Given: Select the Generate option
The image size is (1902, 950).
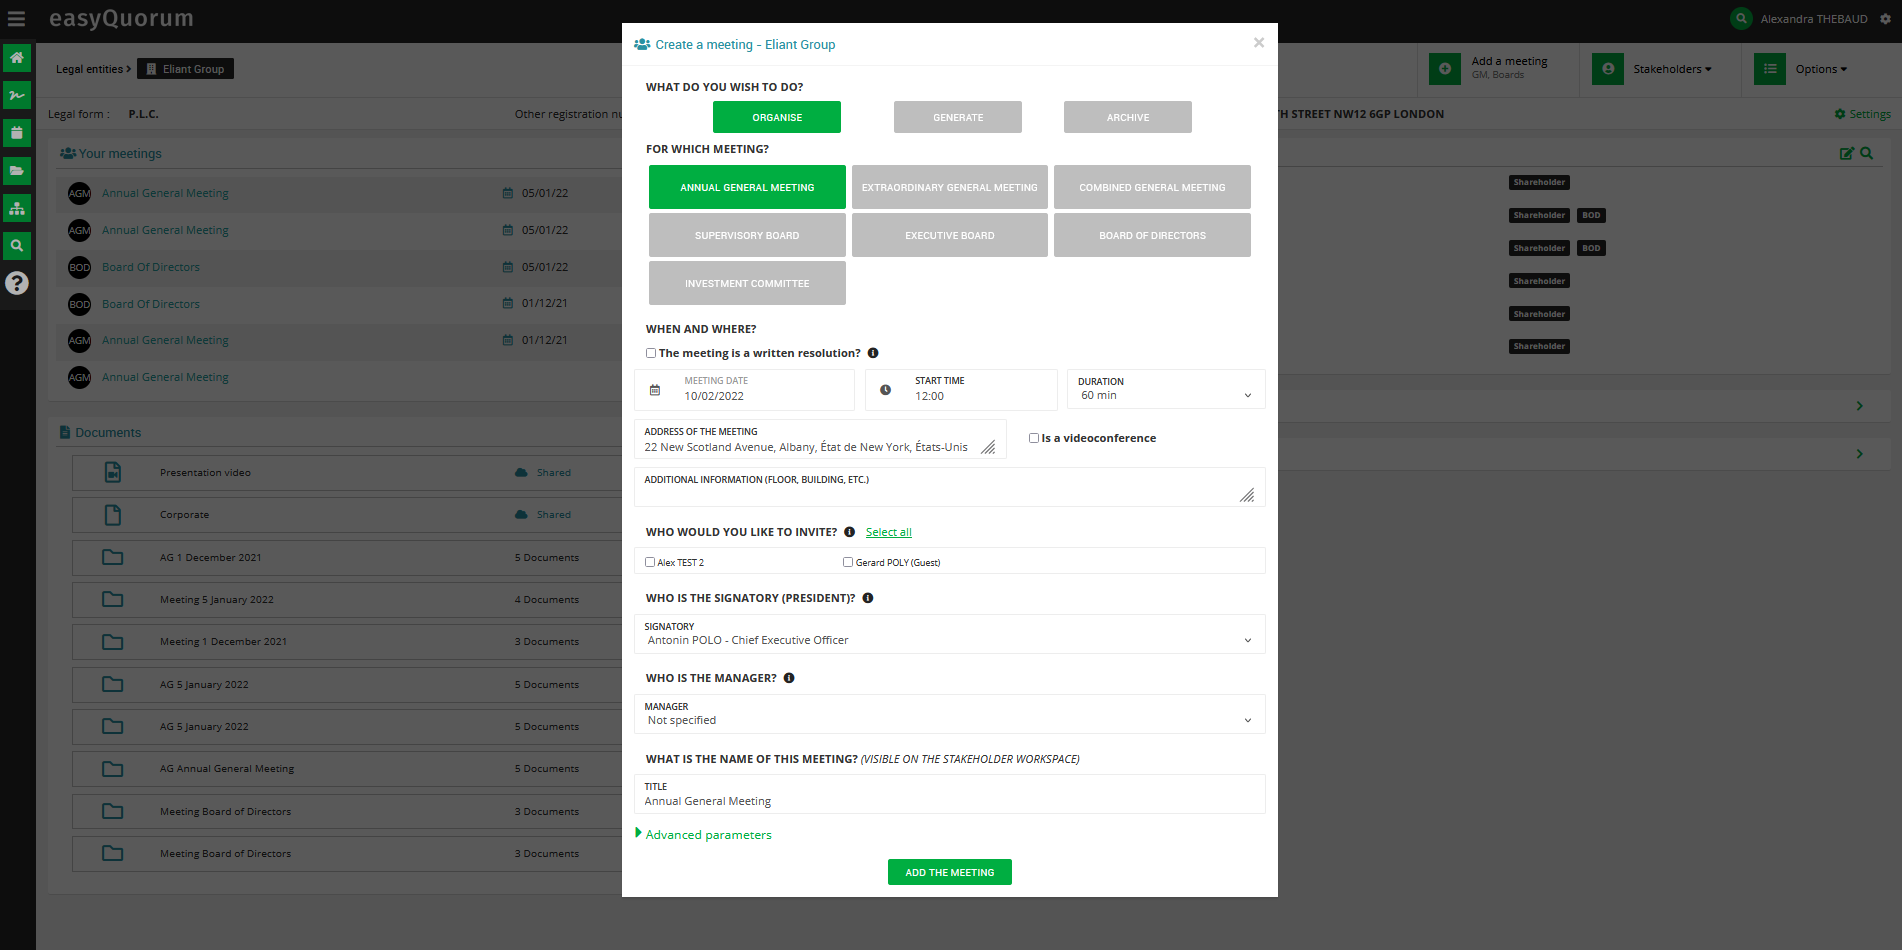Looking at the screenshot, I should 957,117.
